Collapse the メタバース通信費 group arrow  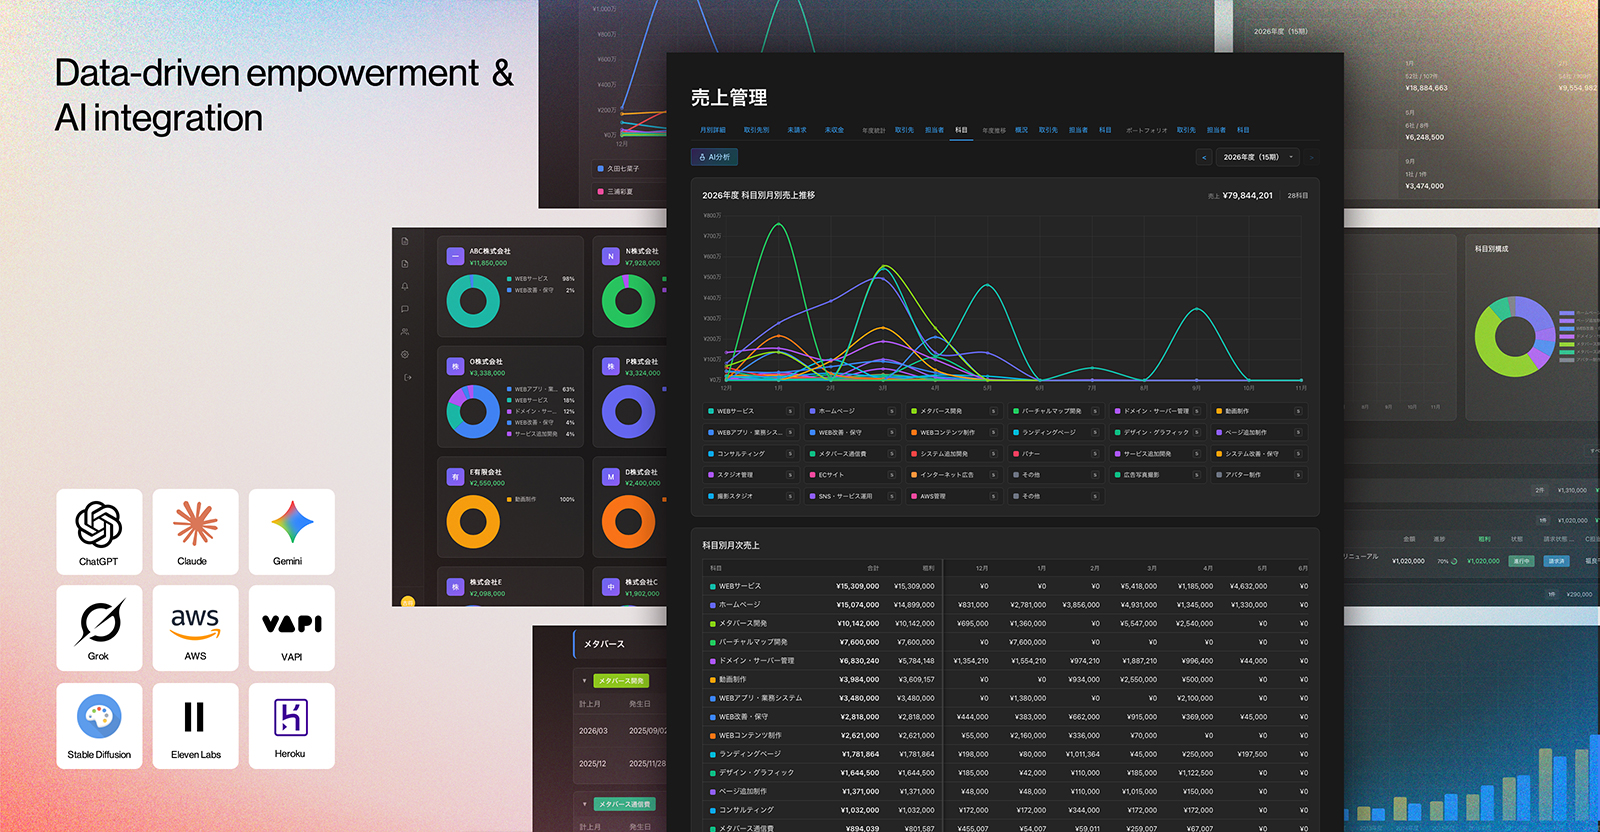[x=584, y=804]
